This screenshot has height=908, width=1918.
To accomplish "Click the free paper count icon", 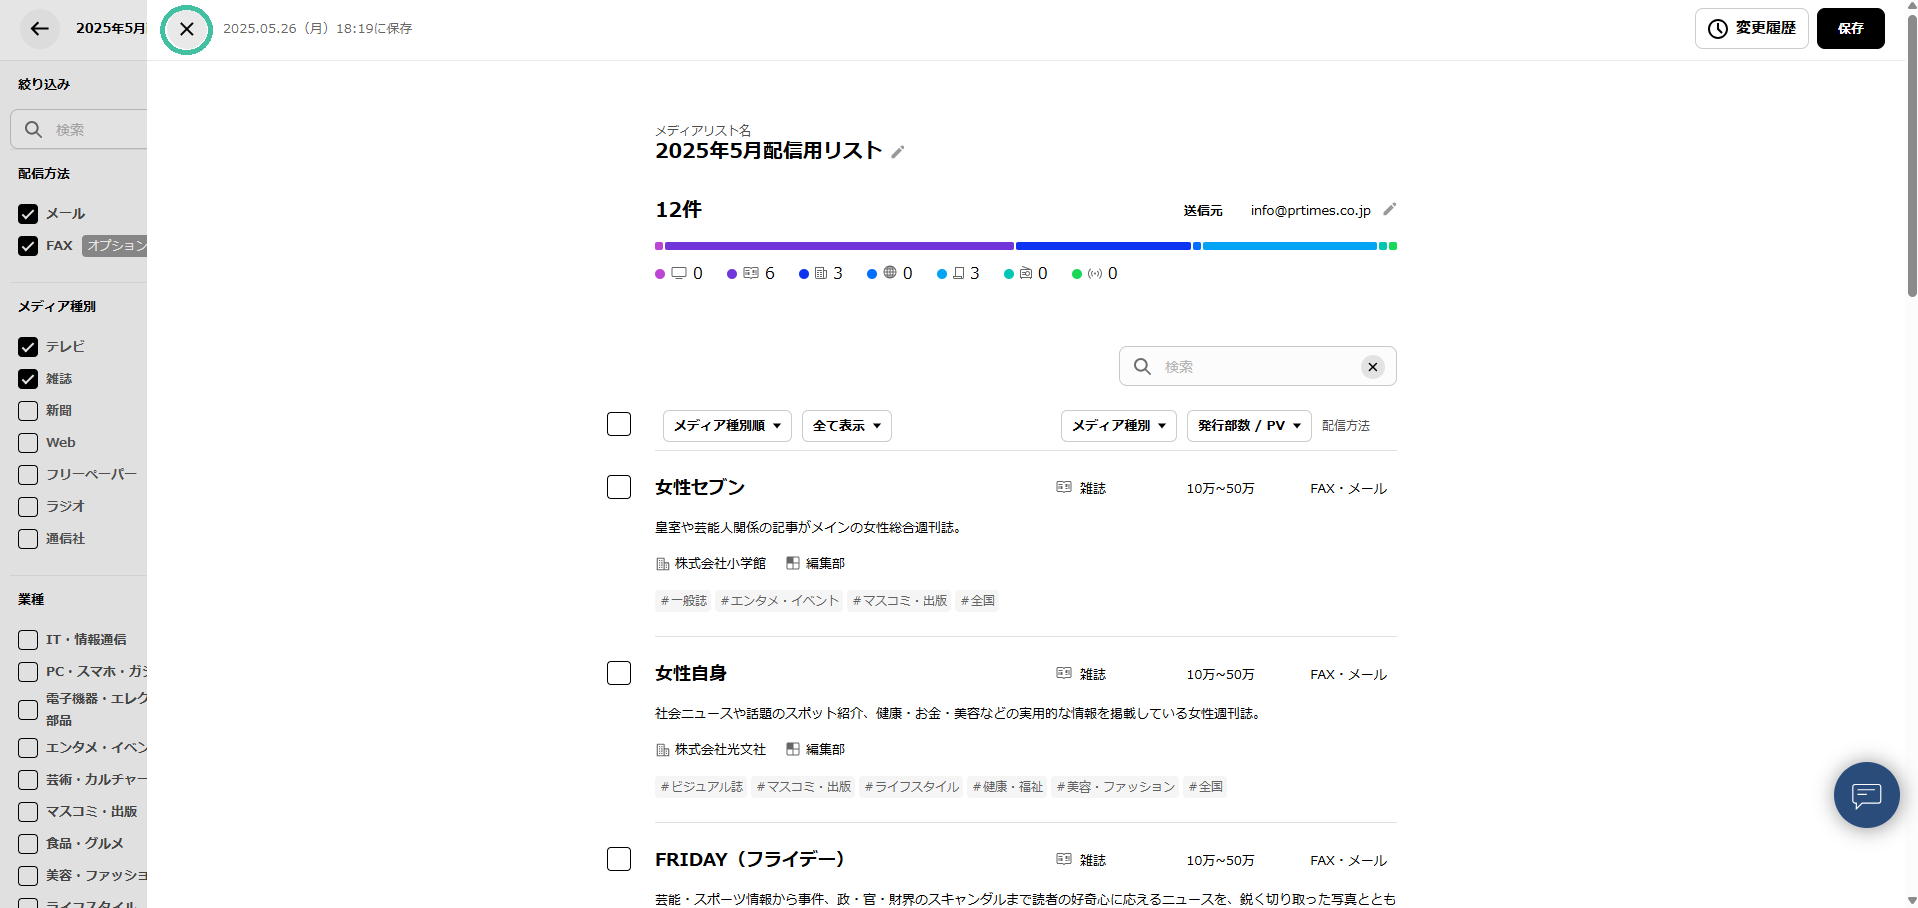I will click(x=958, y=274).
